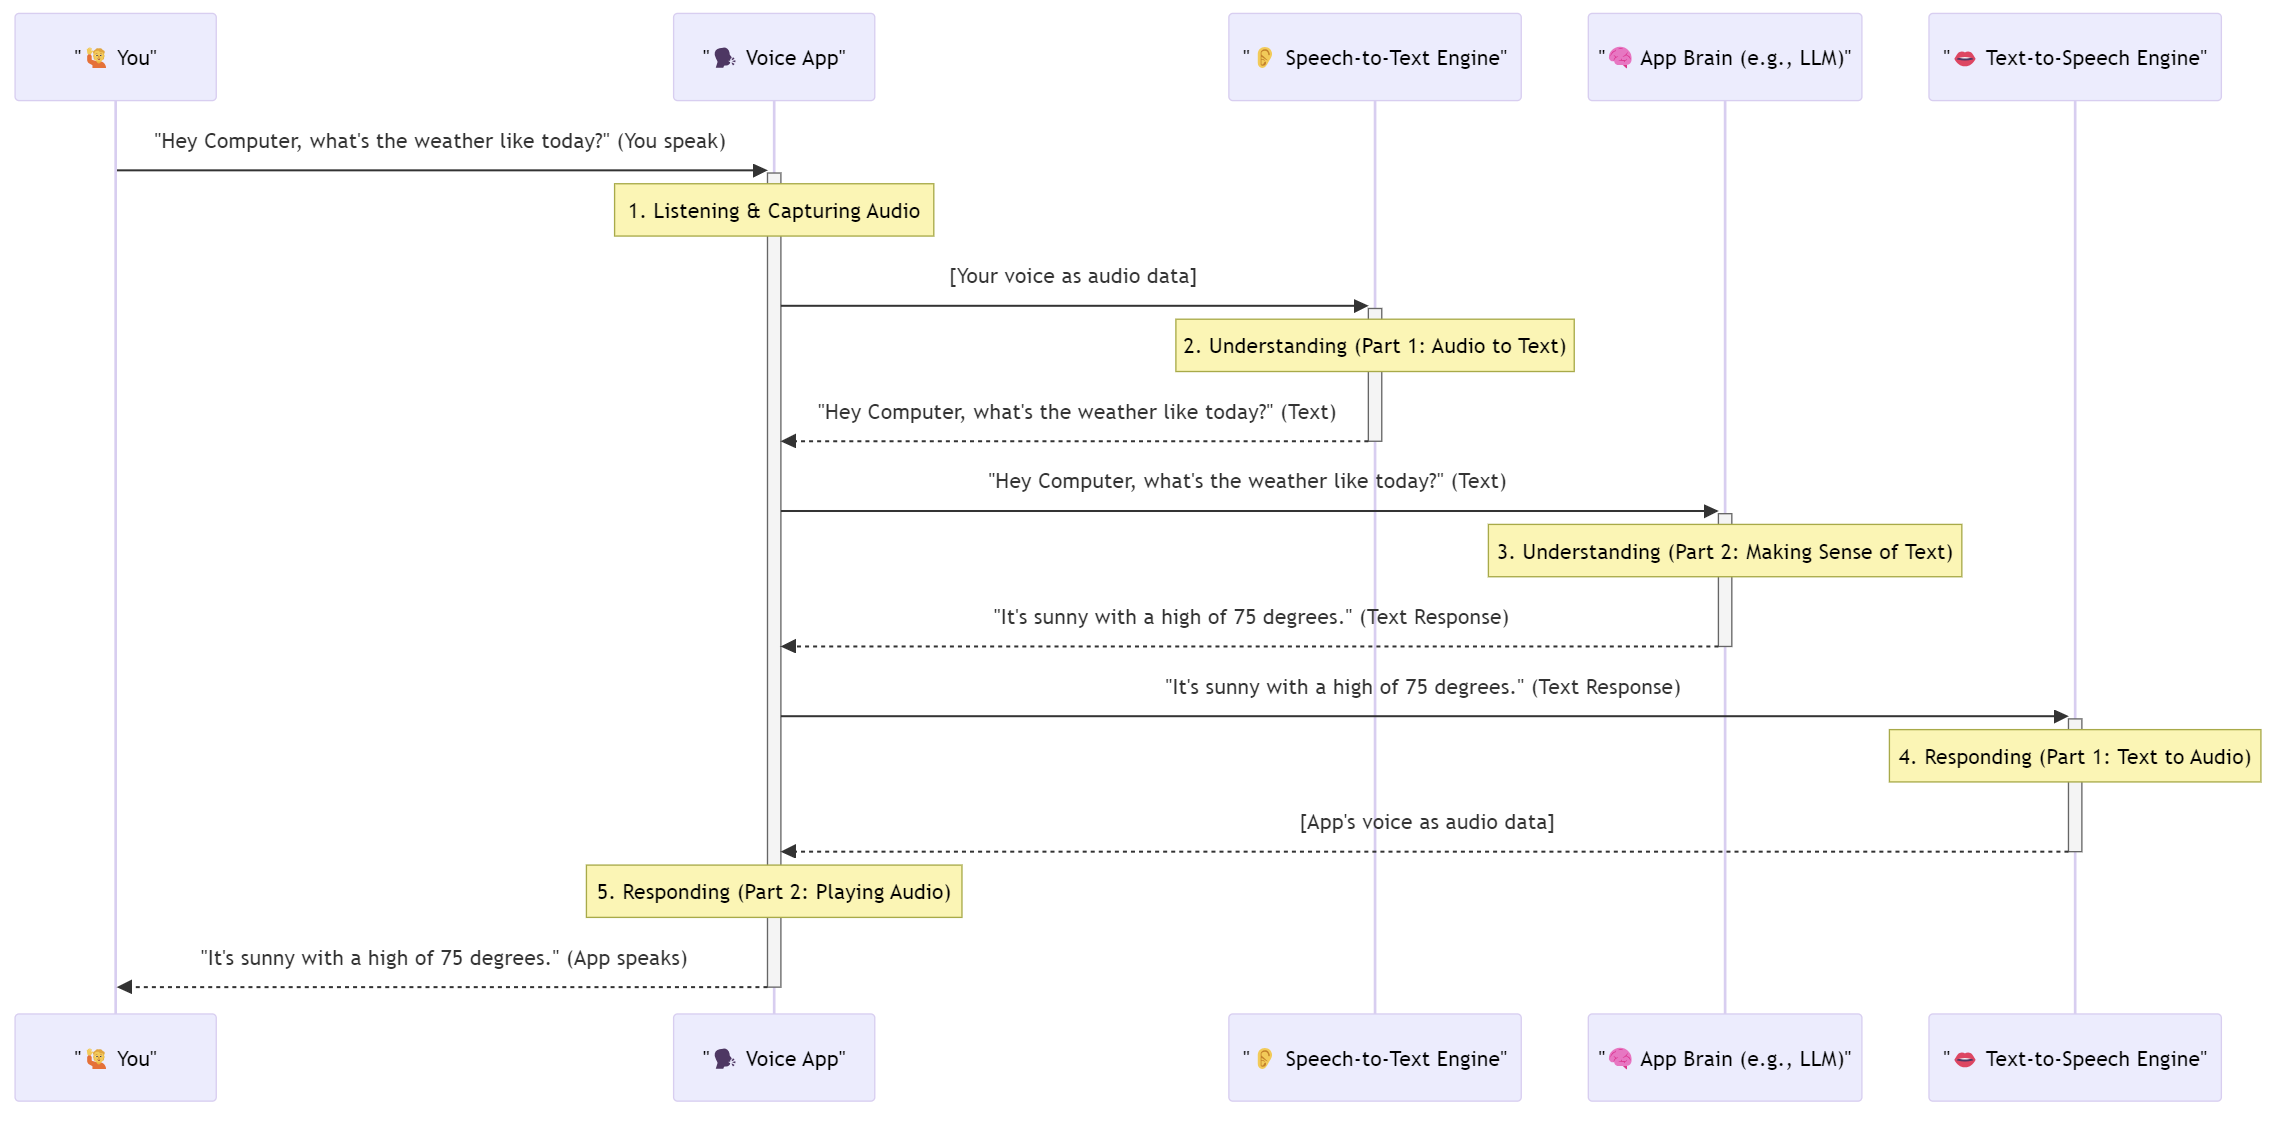Click the raised-hand emoji in the top You box
This screenshot has width=2272, height=1127.
coord(96,58)
